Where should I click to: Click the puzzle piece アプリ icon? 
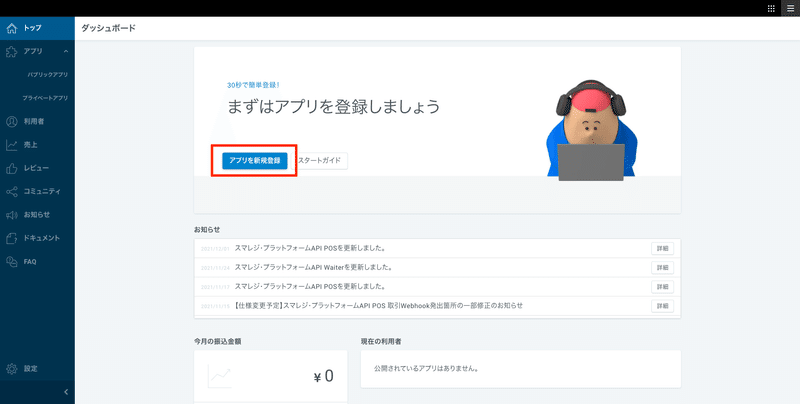[x=12, y=52]
